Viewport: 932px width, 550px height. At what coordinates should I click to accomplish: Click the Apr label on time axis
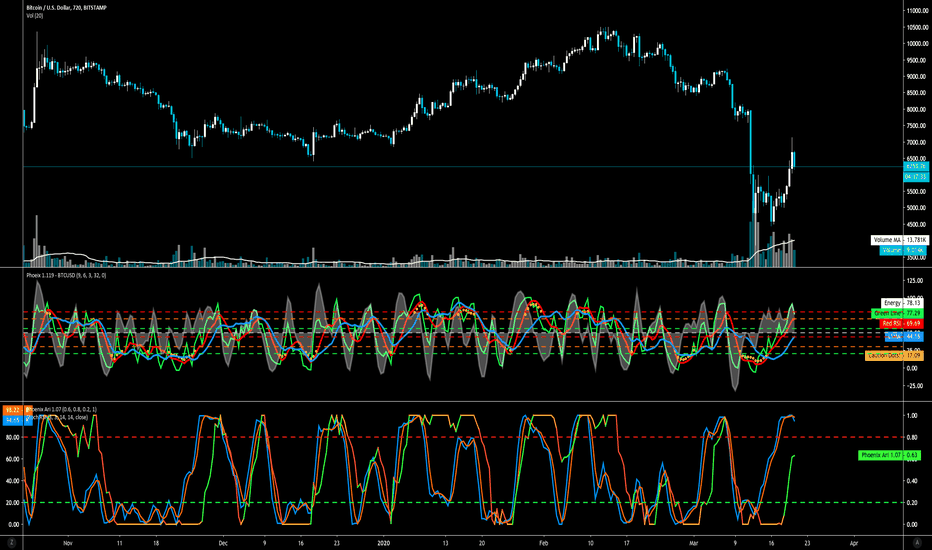click(854, 543)
